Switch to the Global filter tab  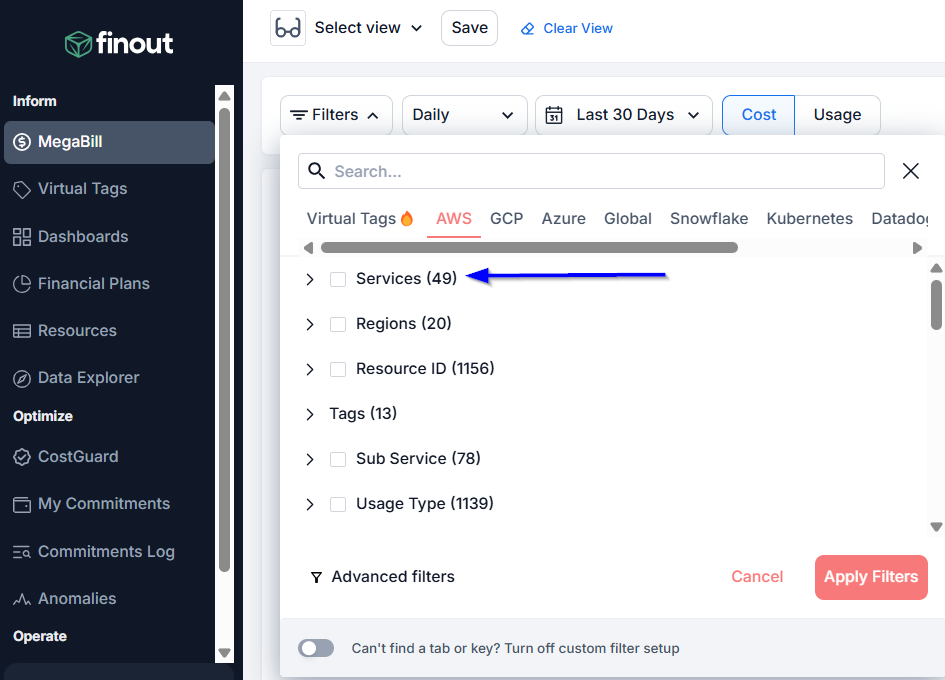point(628,218)
